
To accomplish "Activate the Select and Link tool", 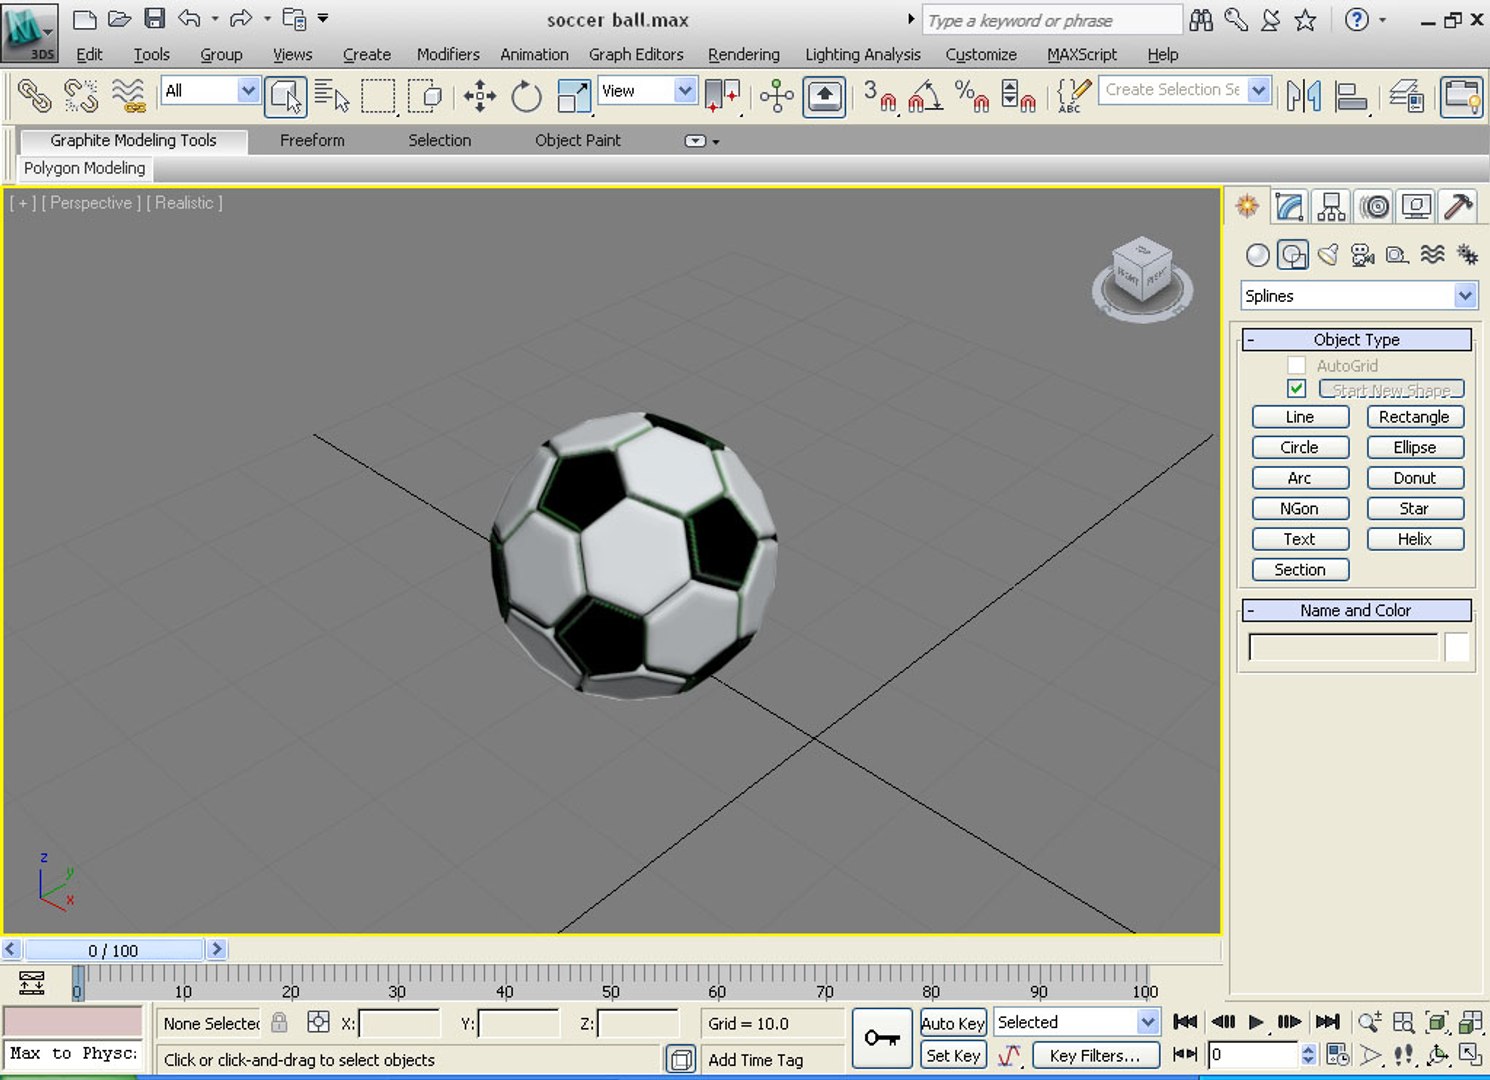I will point(35,96).
